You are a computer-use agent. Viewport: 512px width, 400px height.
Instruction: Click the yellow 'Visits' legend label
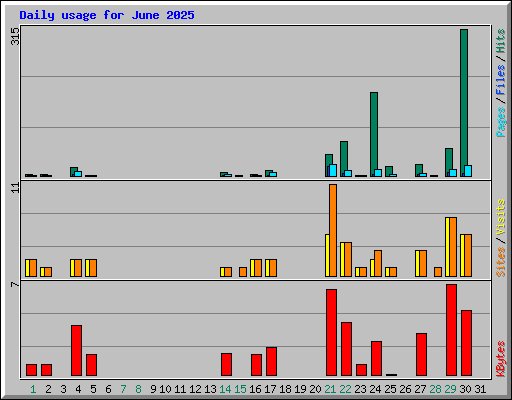click(x=501, y=218)
